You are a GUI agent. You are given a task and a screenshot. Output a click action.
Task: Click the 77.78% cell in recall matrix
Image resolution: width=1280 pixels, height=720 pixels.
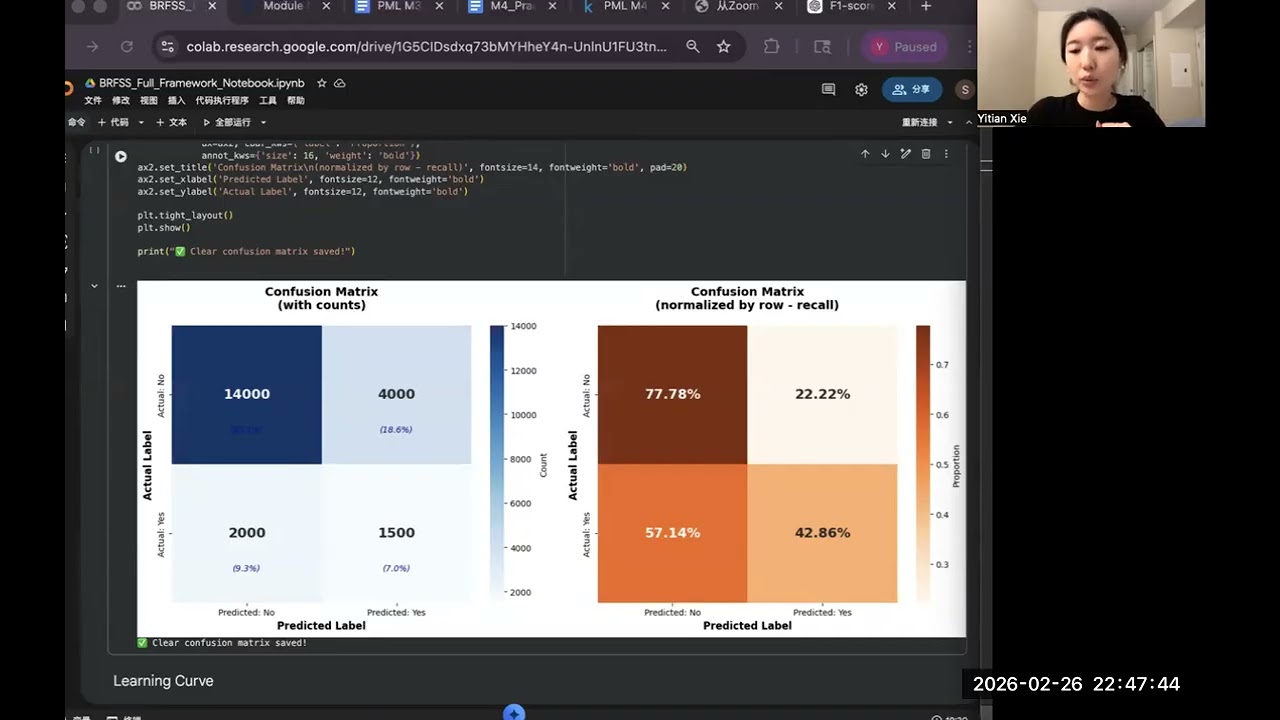click(x=673, y=395)
